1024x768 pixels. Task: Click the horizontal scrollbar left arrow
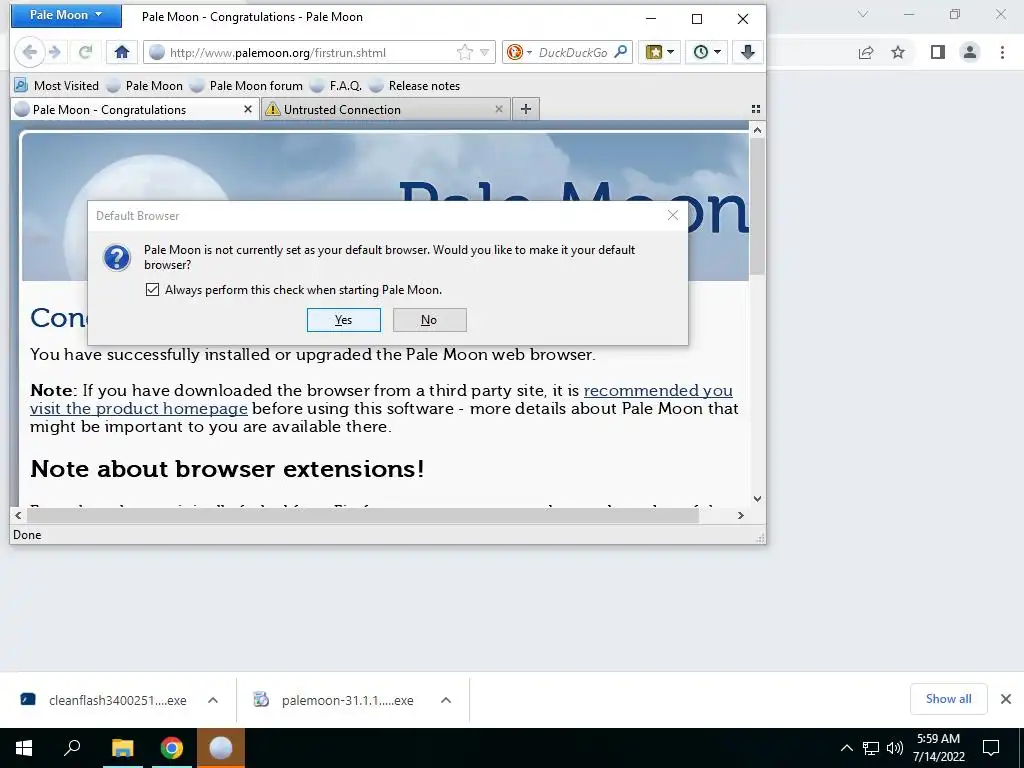[18, 515]
